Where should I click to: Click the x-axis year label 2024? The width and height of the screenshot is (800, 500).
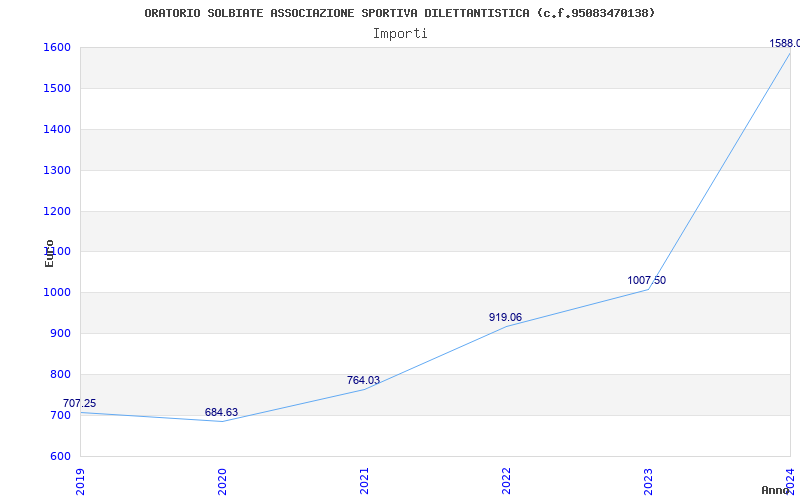pyautogui.click(x=790, y=482)
